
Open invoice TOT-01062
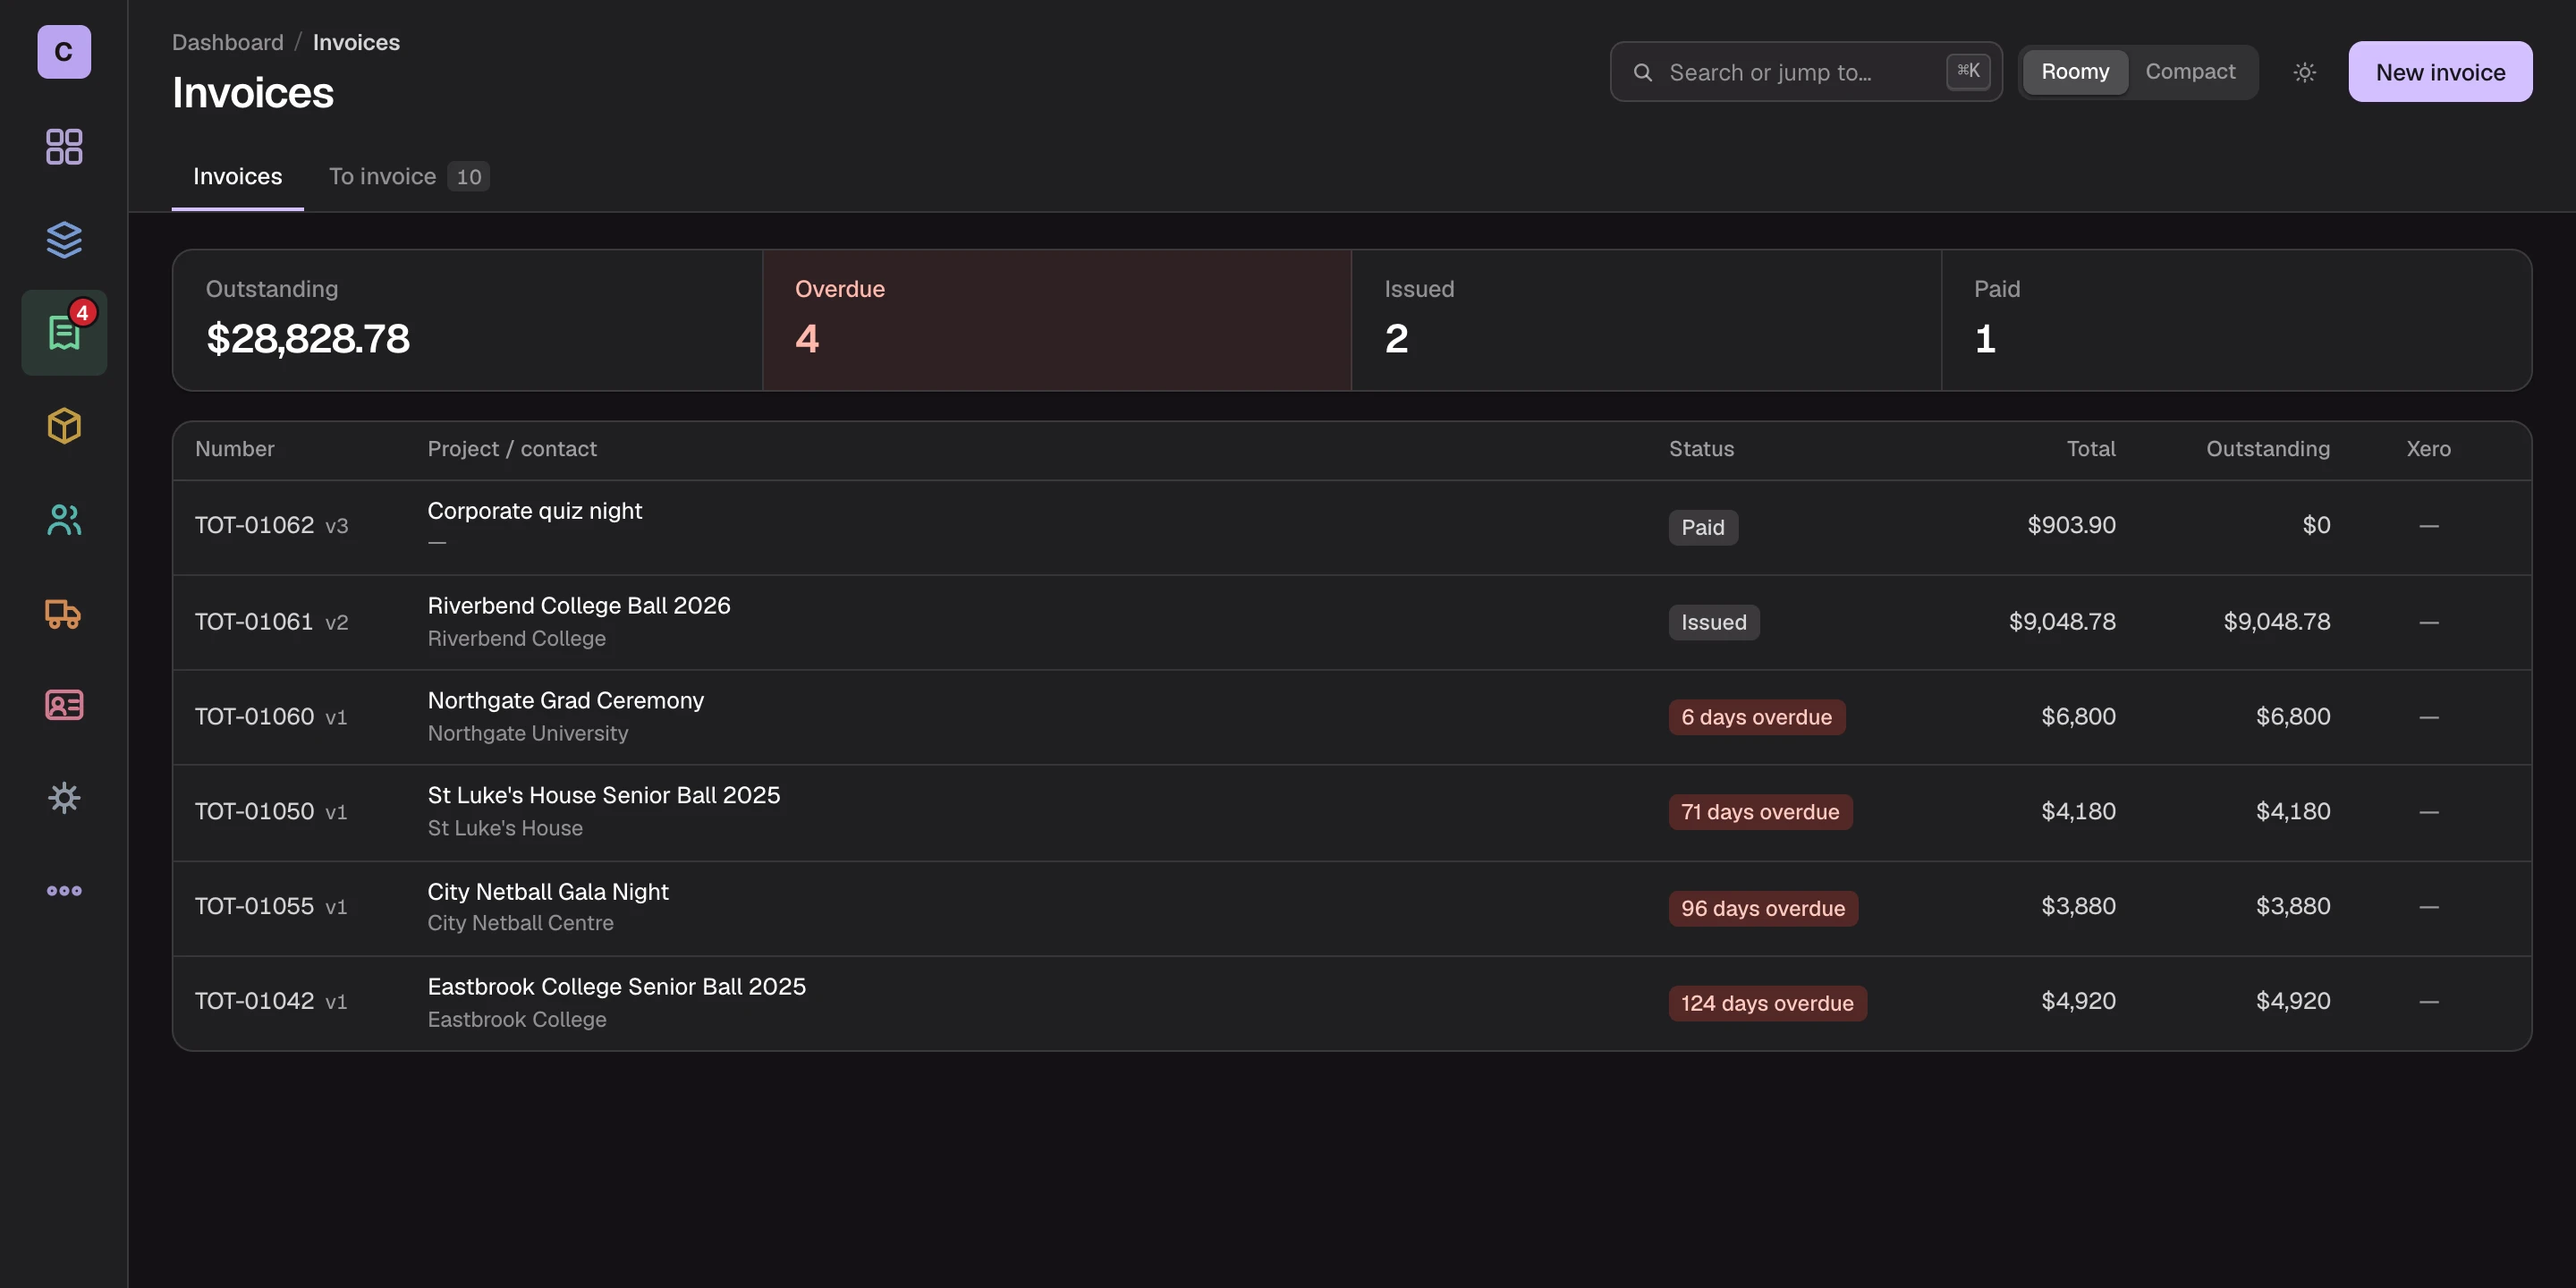coord(254,525)
